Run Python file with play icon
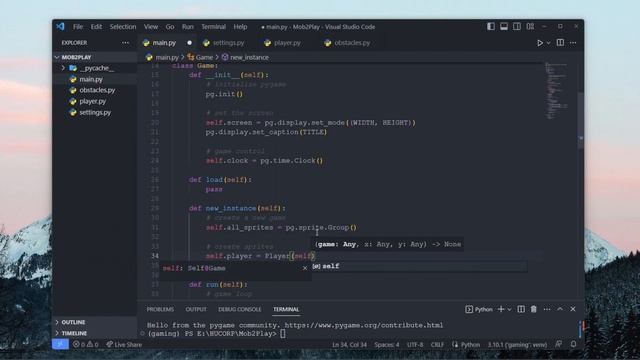Screen dimensions: 640x360 click(540, 42)
